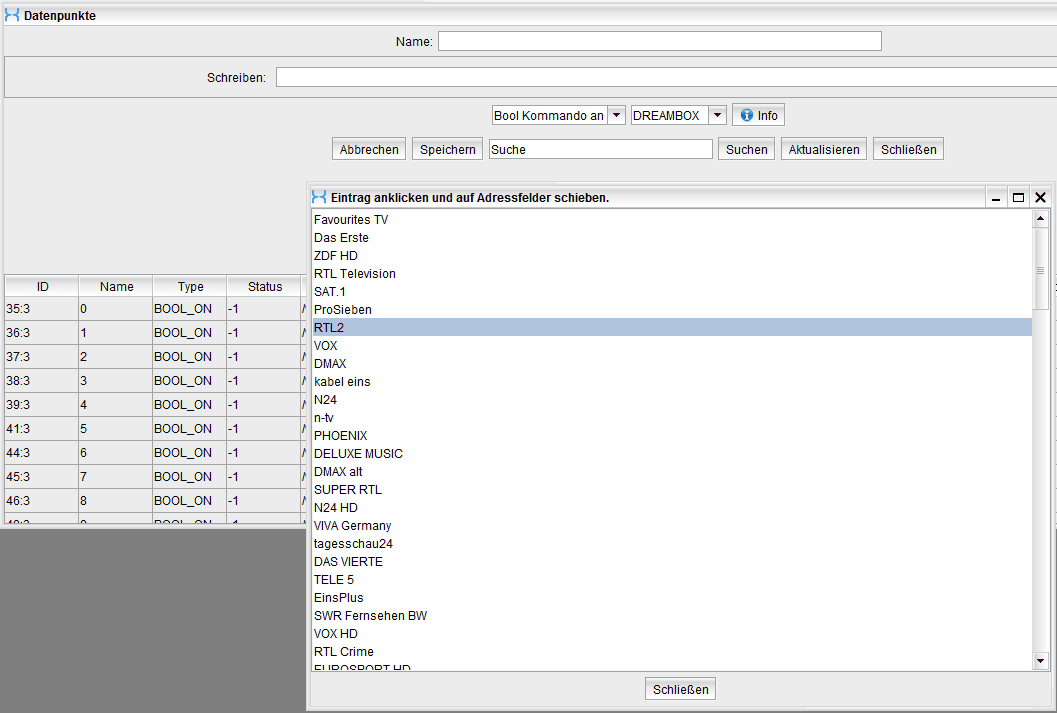
Task: Click into the Name text field
Action: (x=659, y=41)
